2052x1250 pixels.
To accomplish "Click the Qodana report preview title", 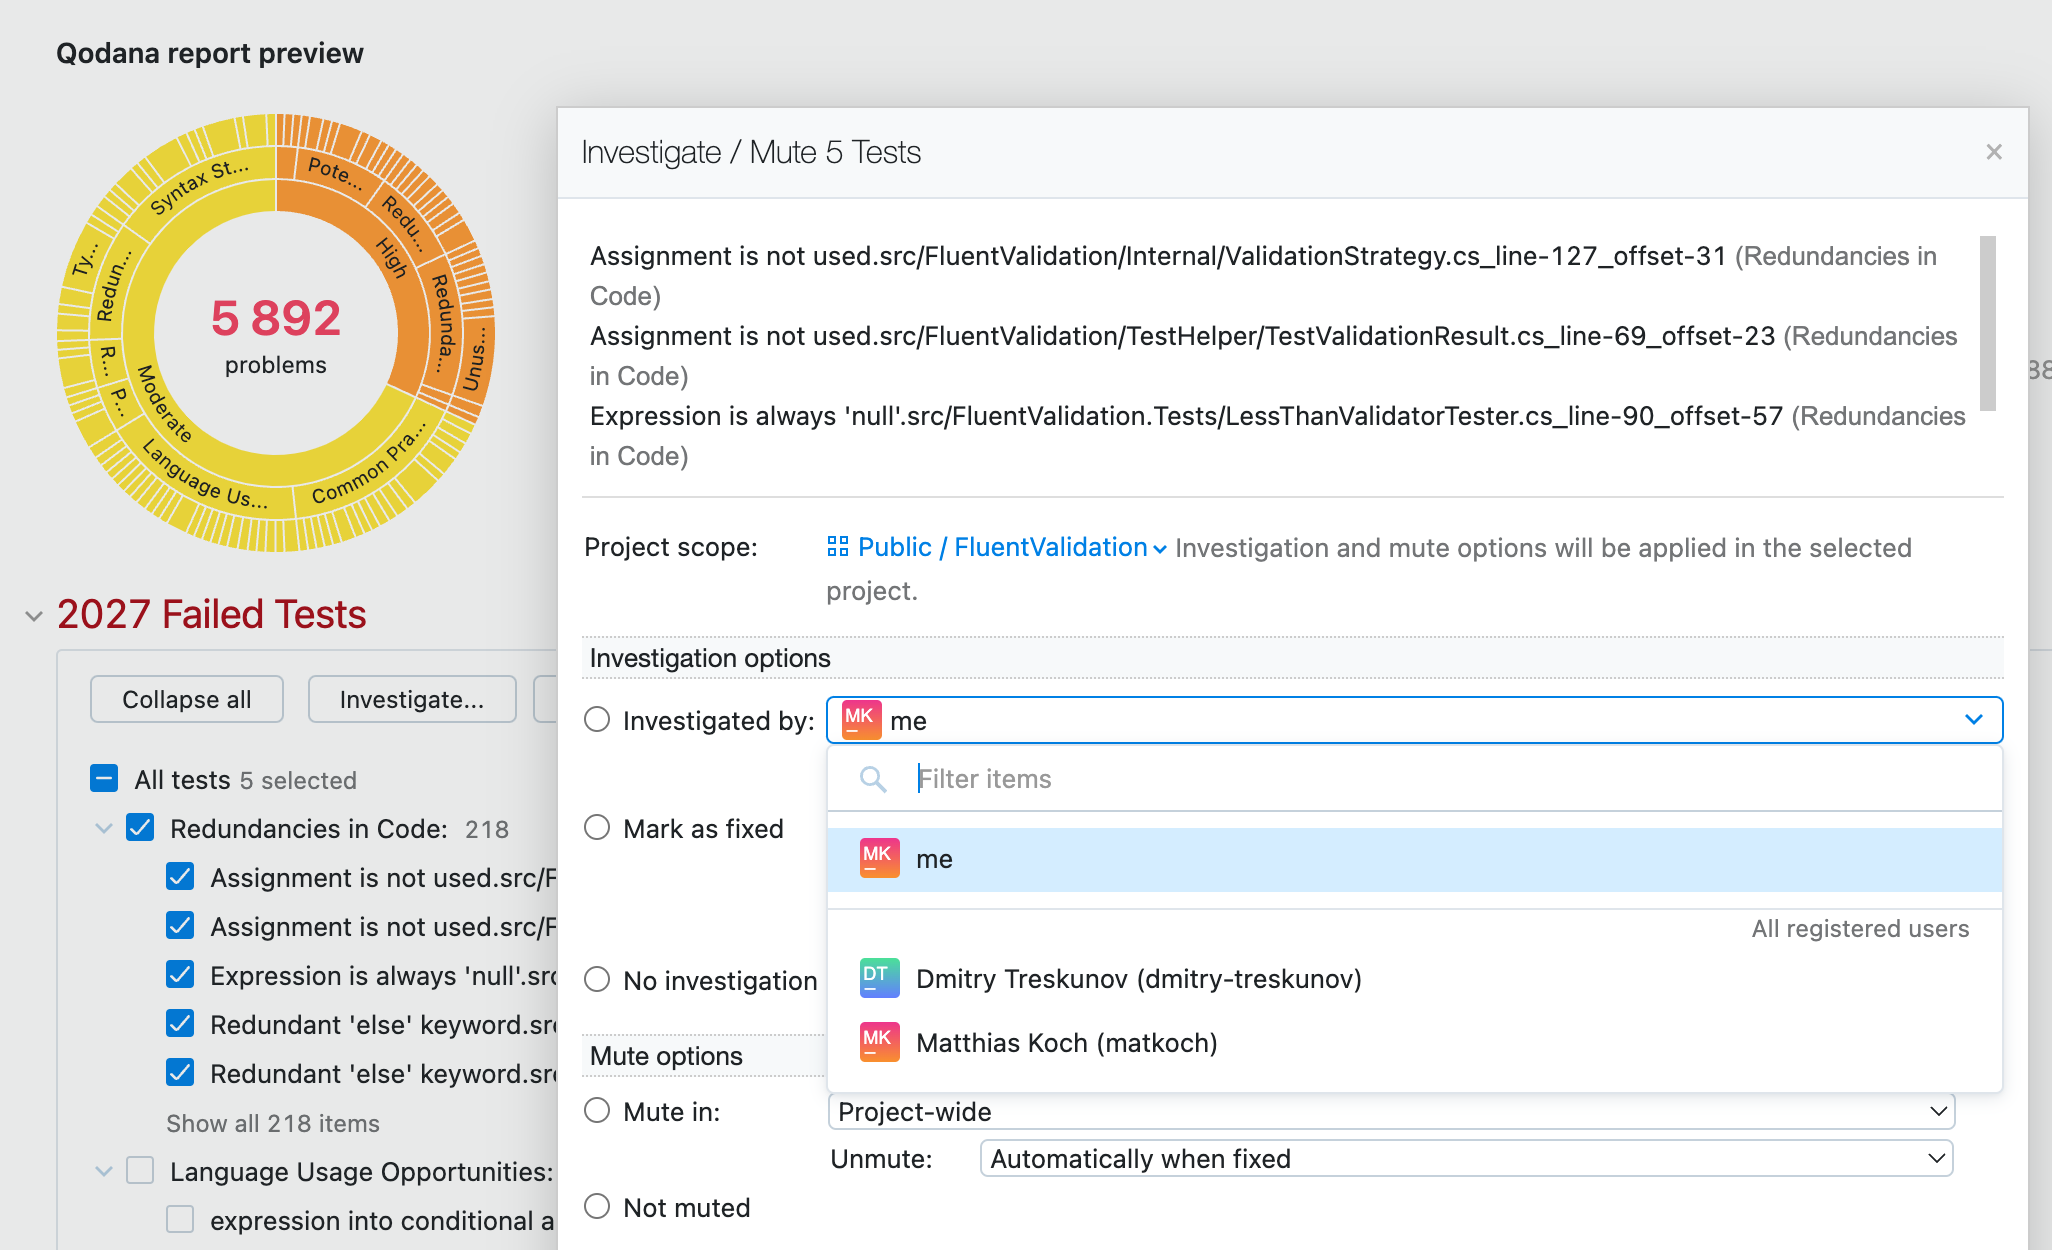I will [x=210, y=53].
